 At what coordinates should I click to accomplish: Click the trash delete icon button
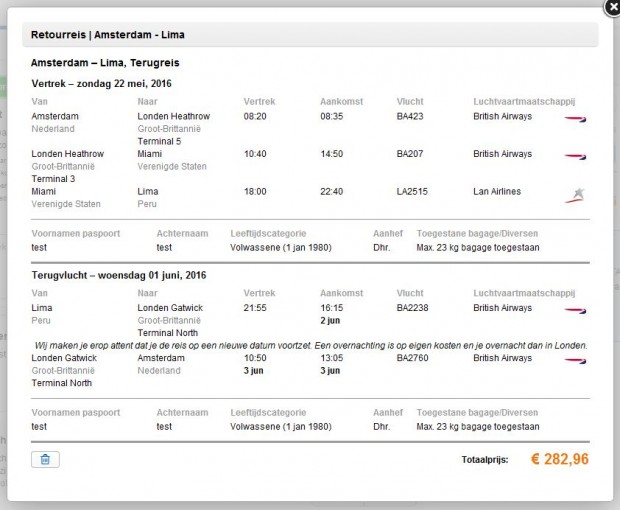pyautogui.click(x=45, y=459)
